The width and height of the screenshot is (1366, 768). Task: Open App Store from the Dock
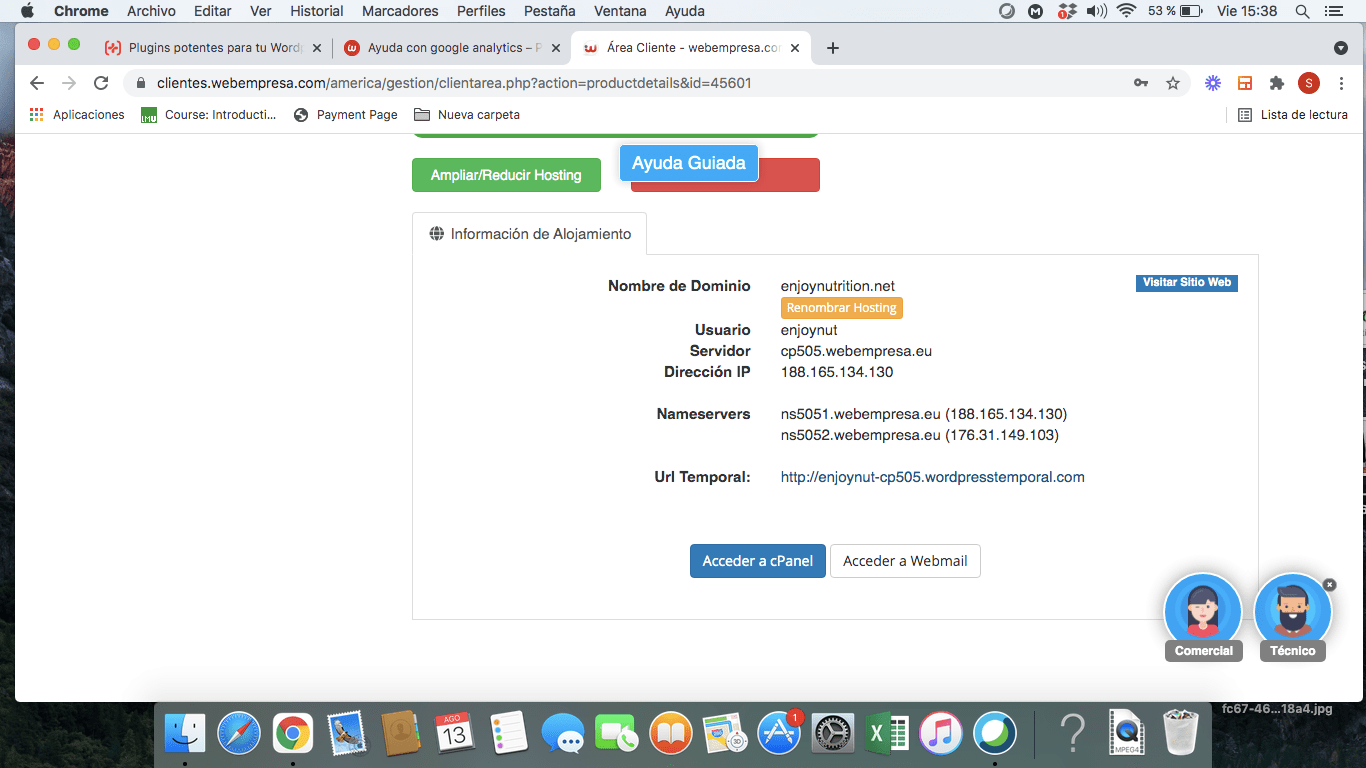coord(779,733)
